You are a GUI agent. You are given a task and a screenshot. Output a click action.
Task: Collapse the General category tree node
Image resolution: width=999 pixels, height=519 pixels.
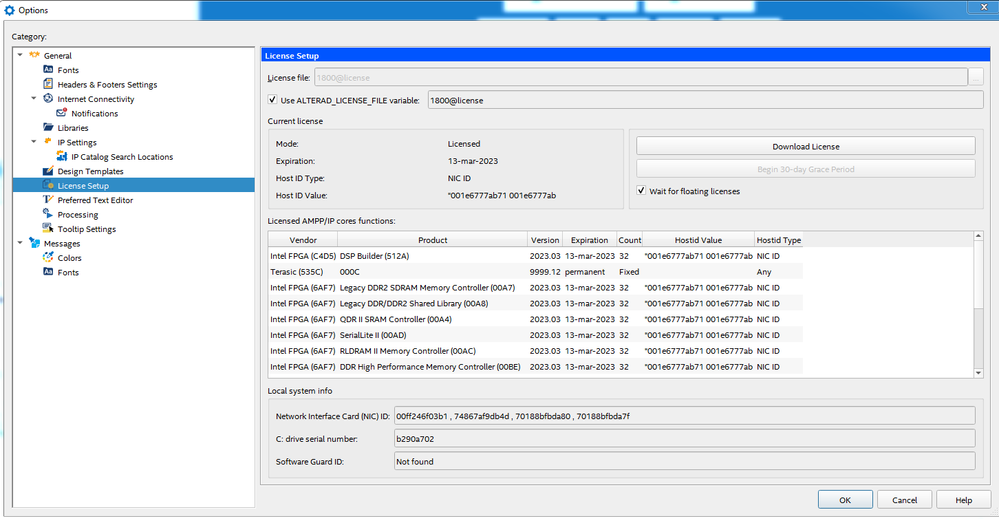(20, 56)
